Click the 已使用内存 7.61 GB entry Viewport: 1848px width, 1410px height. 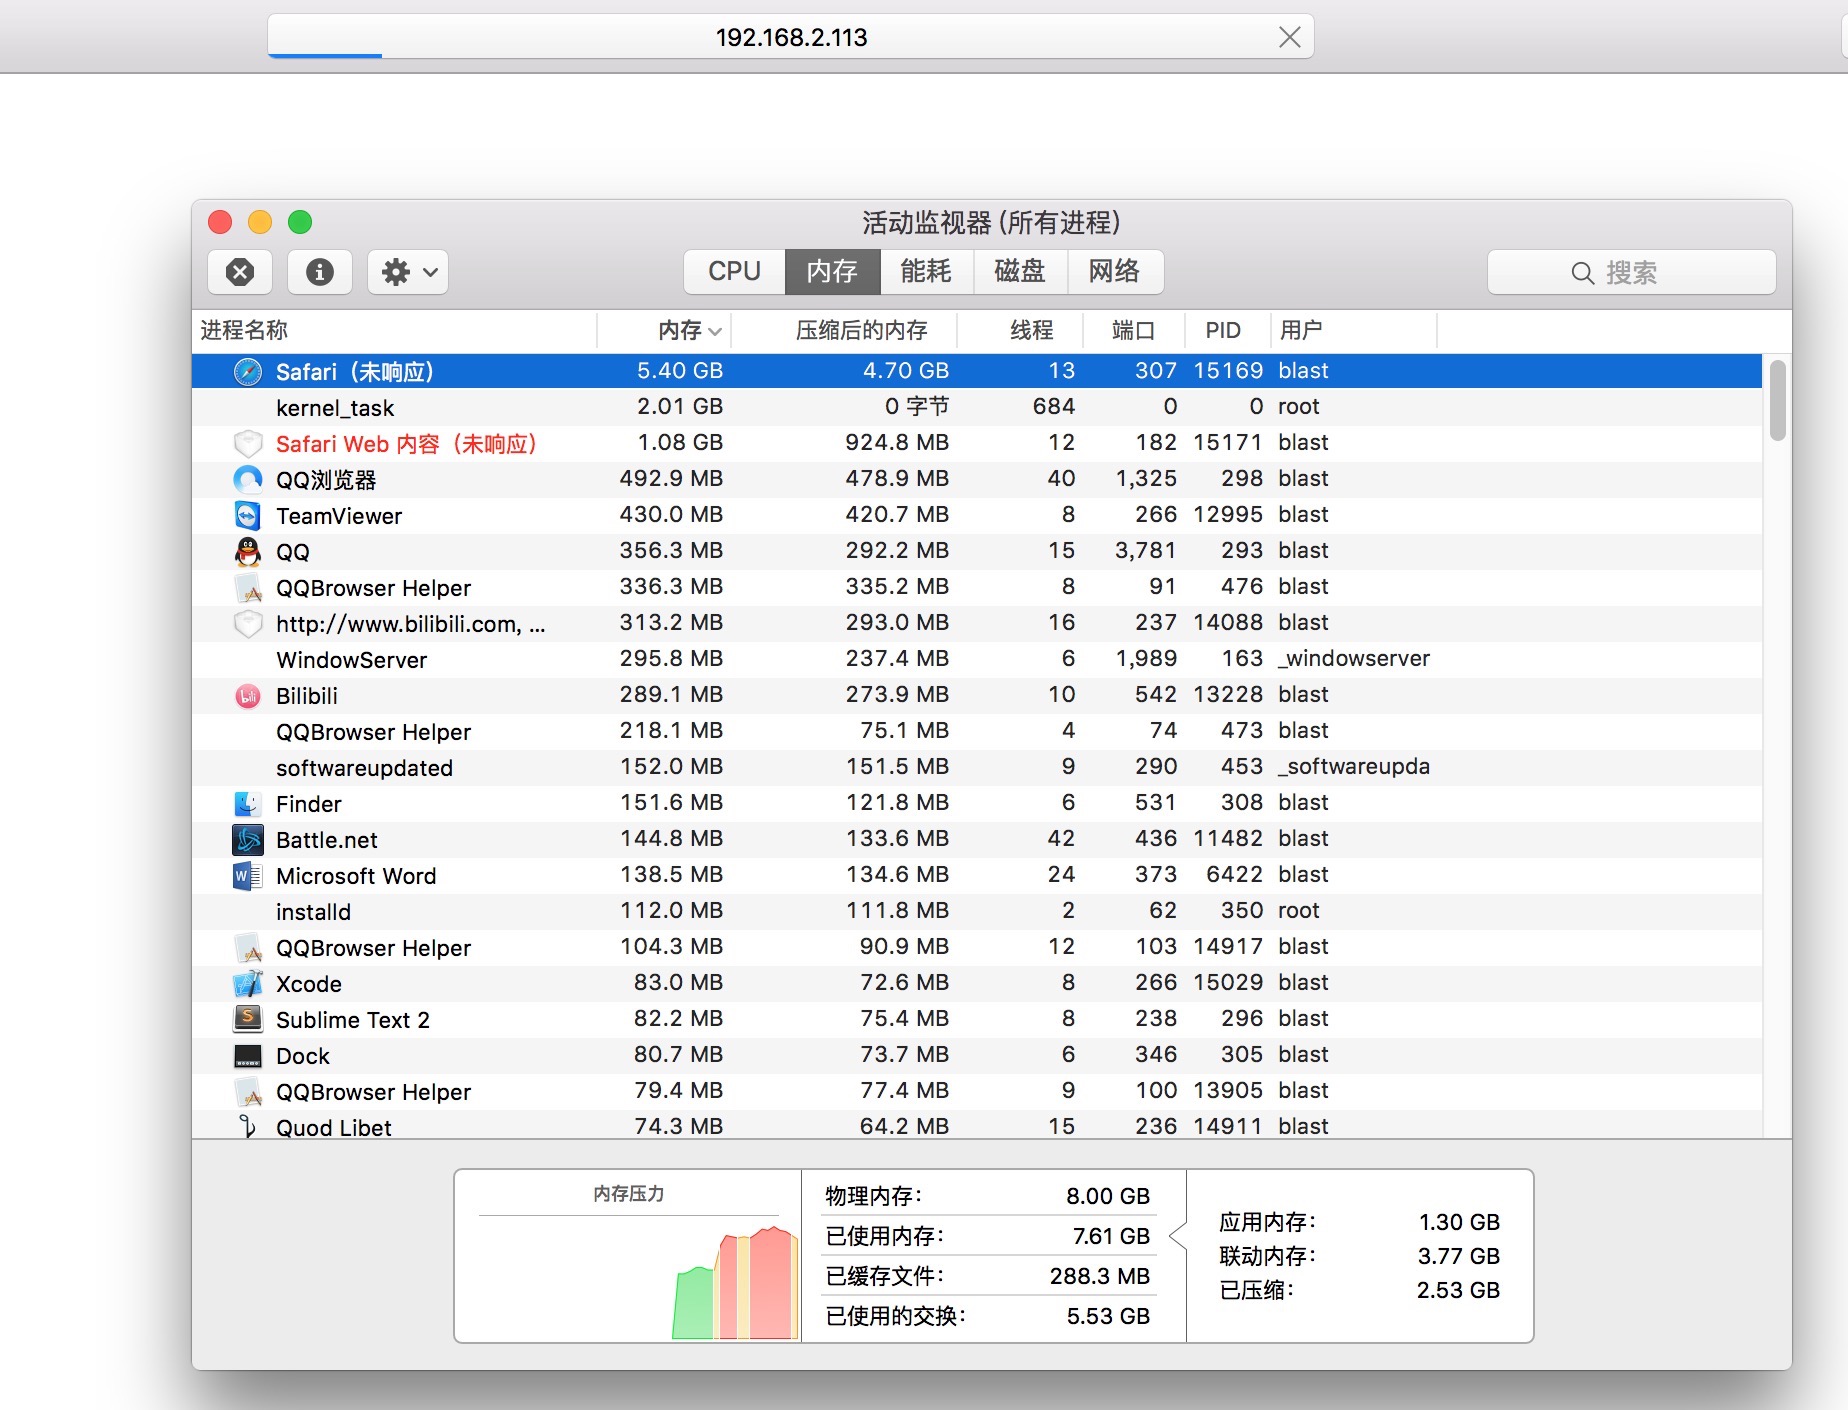pos(988,1236)
